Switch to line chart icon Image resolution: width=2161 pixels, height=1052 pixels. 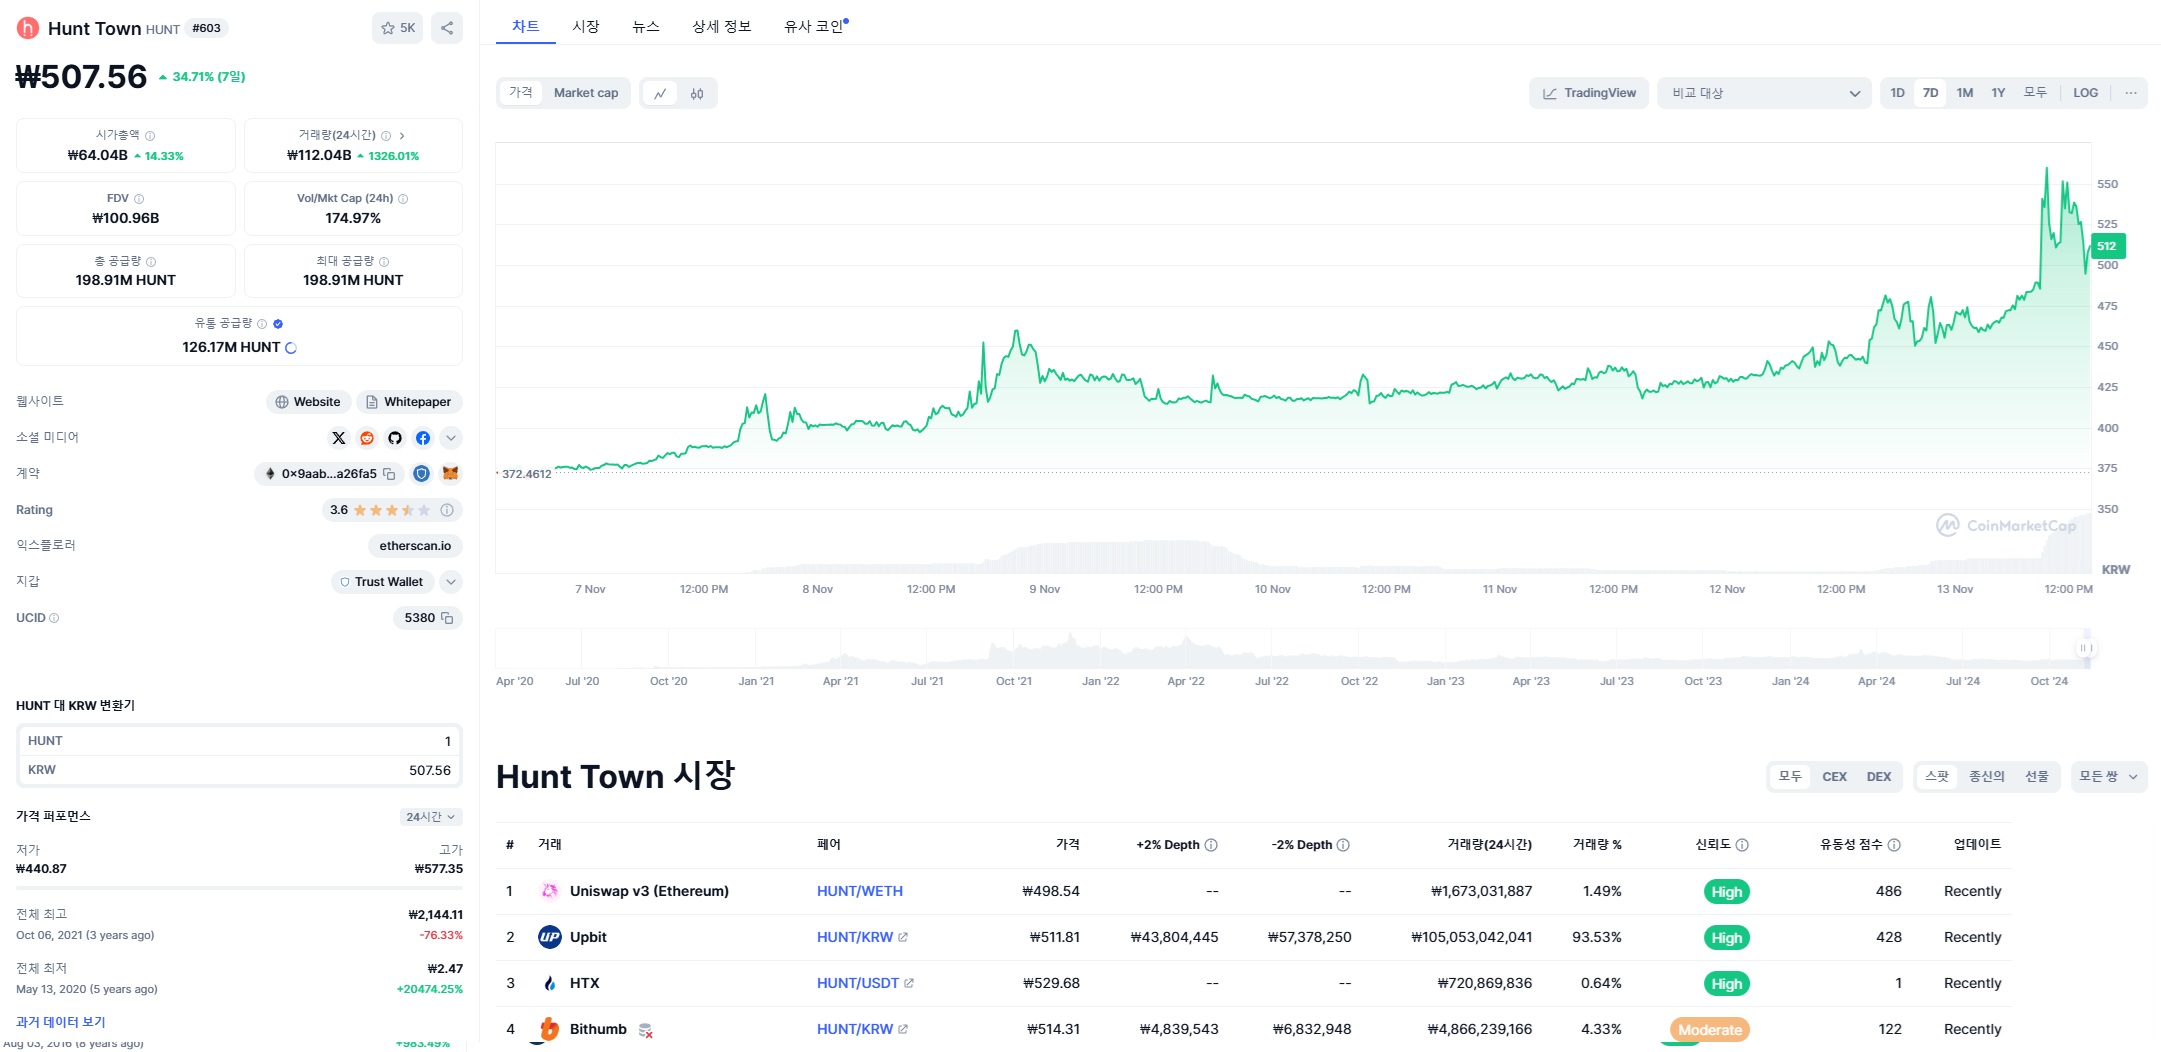(660, 93)
